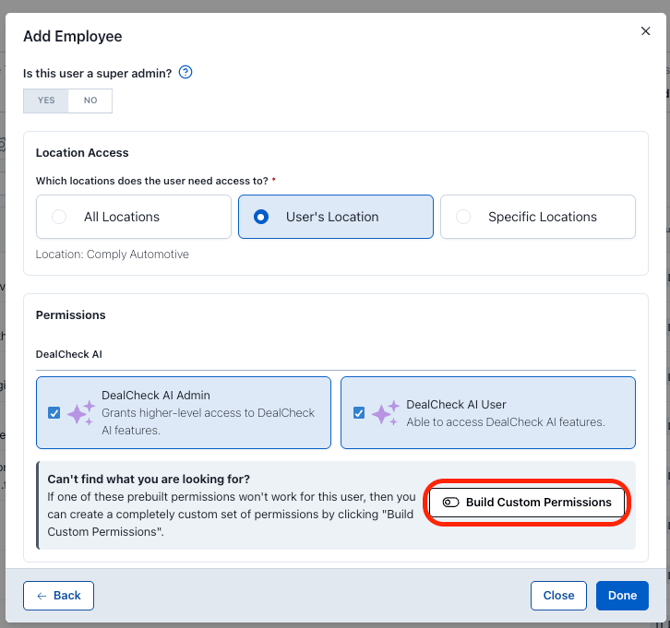Click the sparkle icon on DealCheck AI Admin
670x628 pixels.
tap(81, 412)
